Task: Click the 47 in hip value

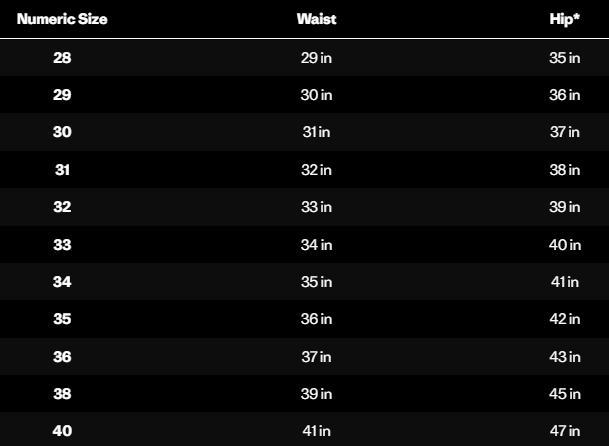Action: click(x=565, y=431)
